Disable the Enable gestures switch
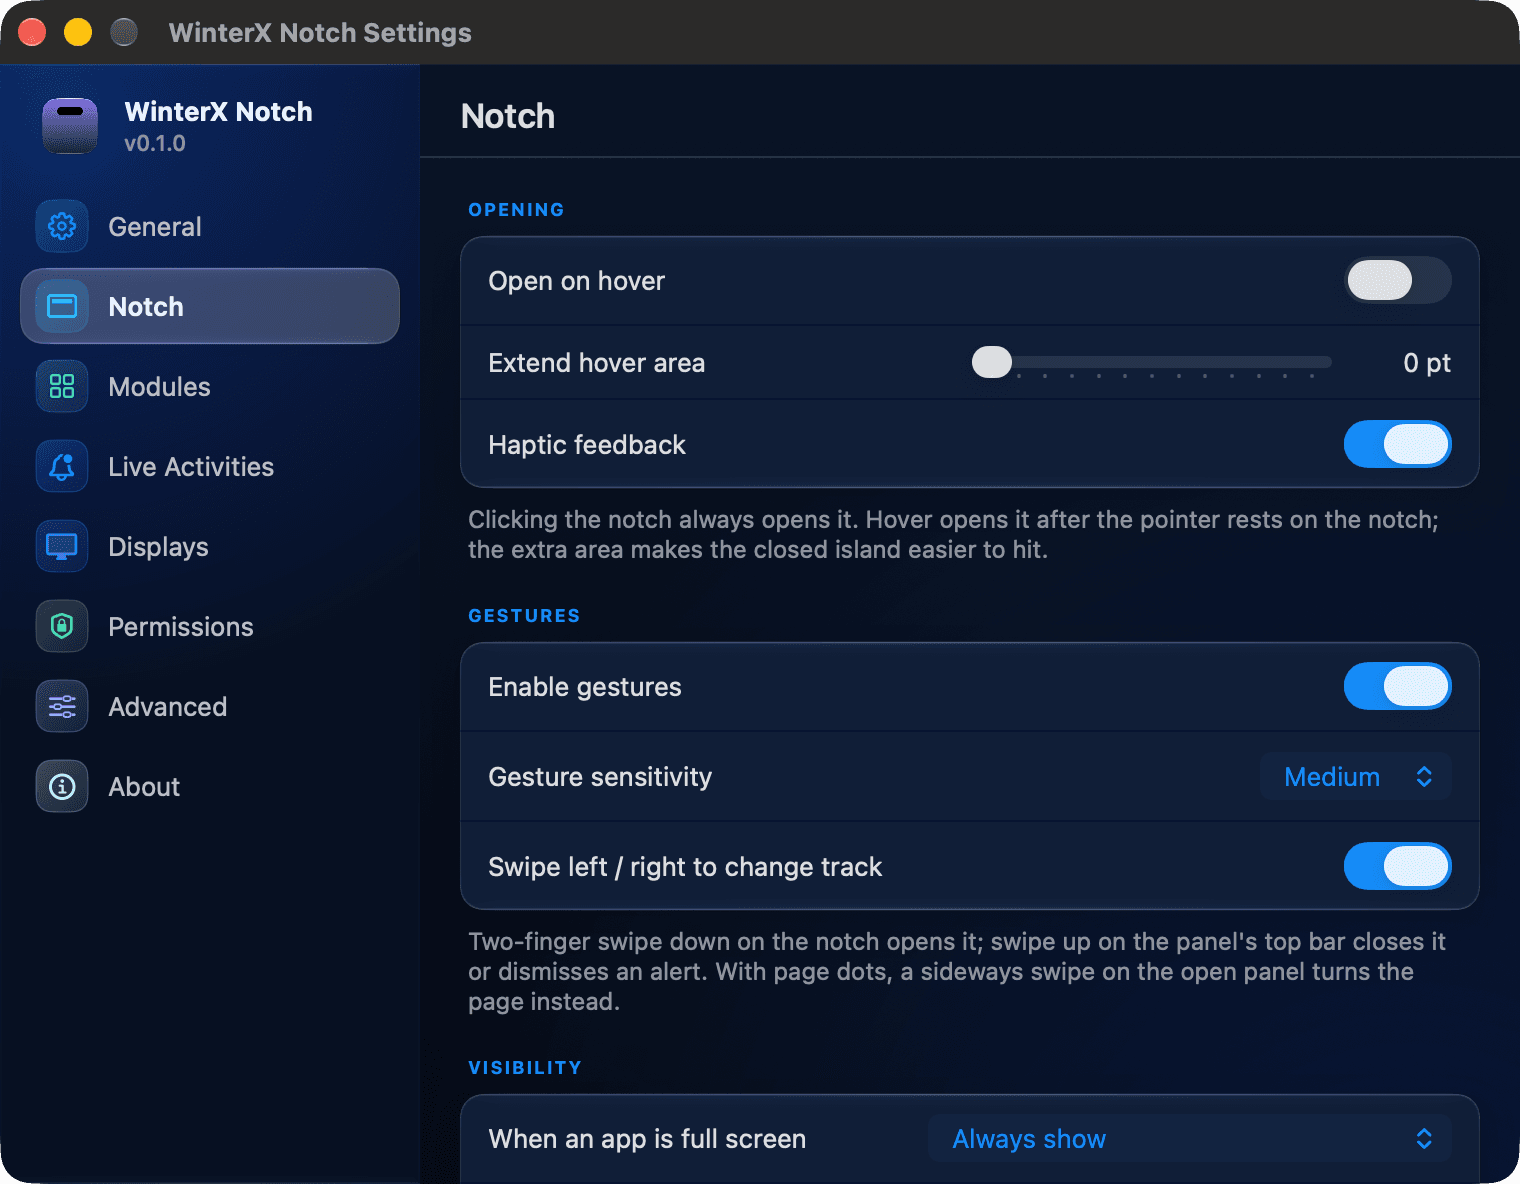Image resolution: width=1520 pixels, height=1184 pixels. tap(1398, 686)
